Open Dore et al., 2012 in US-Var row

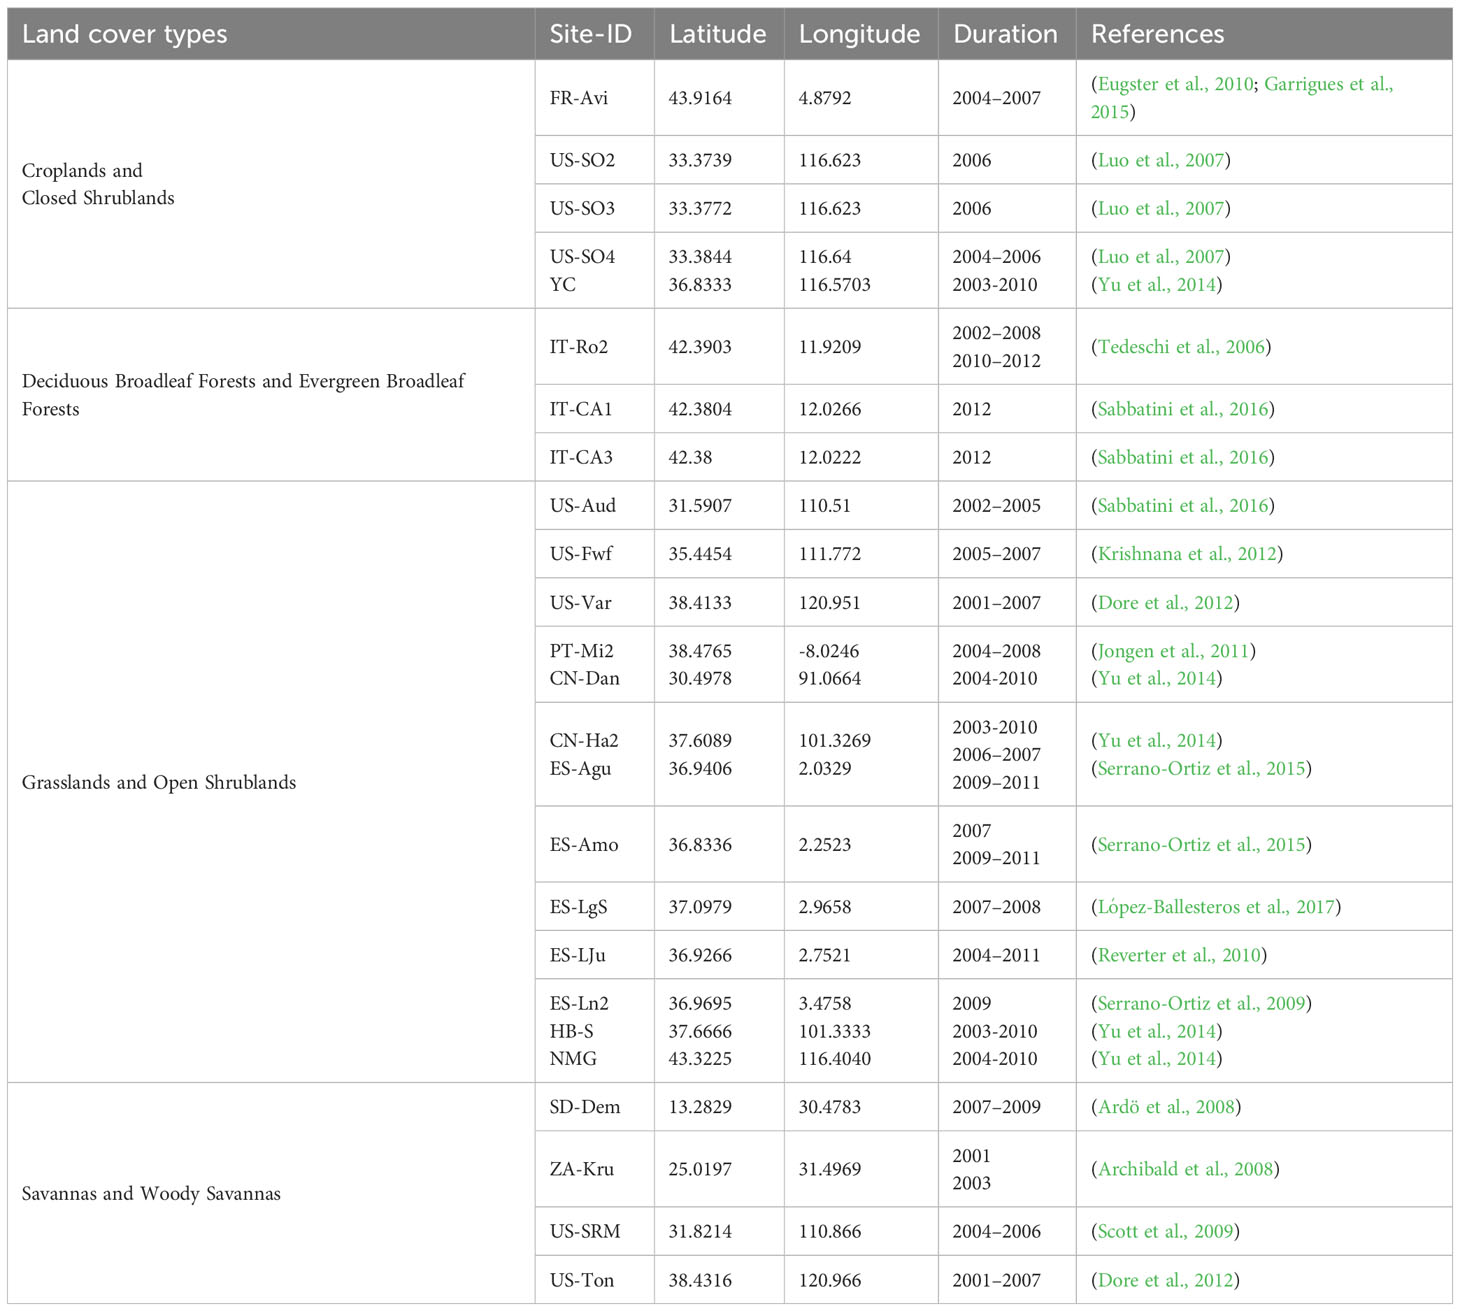pos(1165,603)
